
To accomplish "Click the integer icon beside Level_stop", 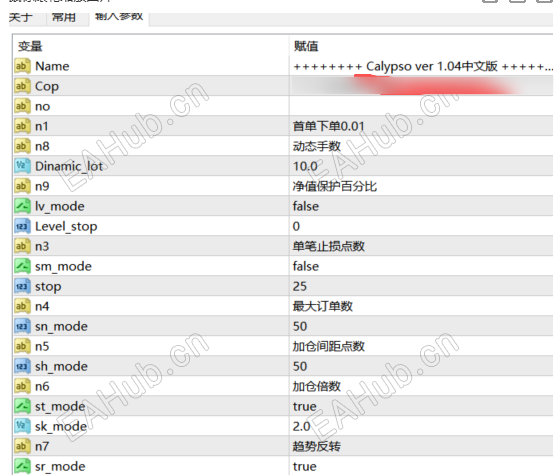I will click(22, 226).
